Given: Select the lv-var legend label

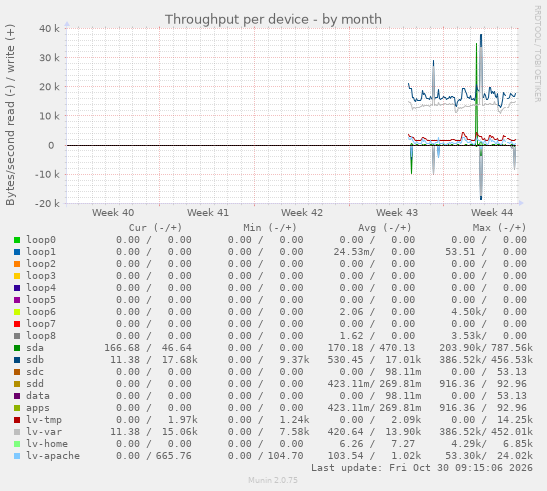Looking at the screenshot, I should 44,432.
